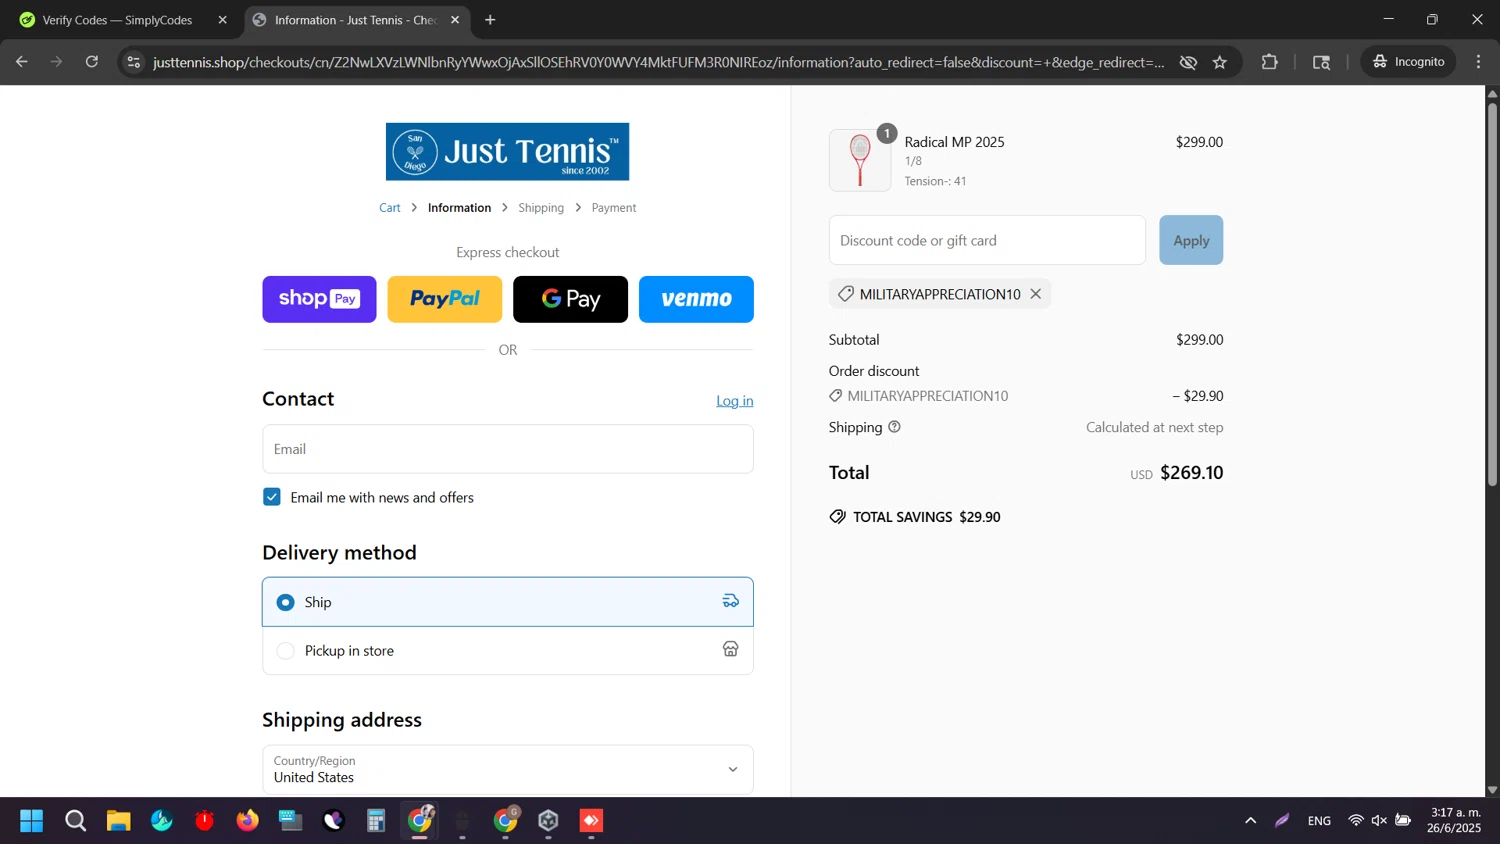Switch to the Verify Codes SimplyCodes tab
Image resolution: width=1500 pixels, height=844 pixels.
pos(118,20)
